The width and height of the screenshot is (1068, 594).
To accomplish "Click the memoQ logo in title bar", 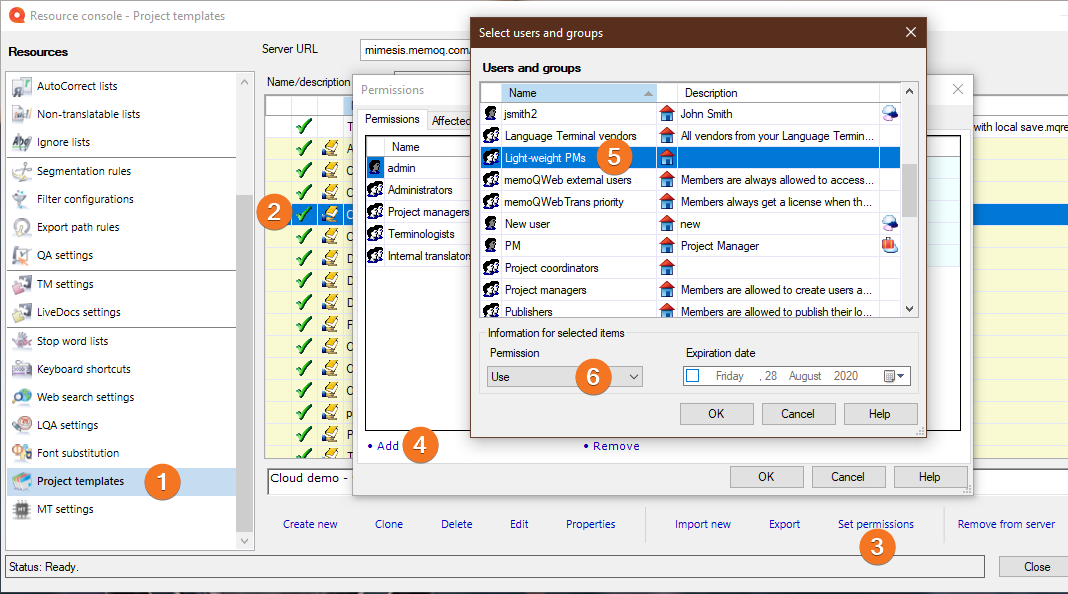I will click(16, 15).
